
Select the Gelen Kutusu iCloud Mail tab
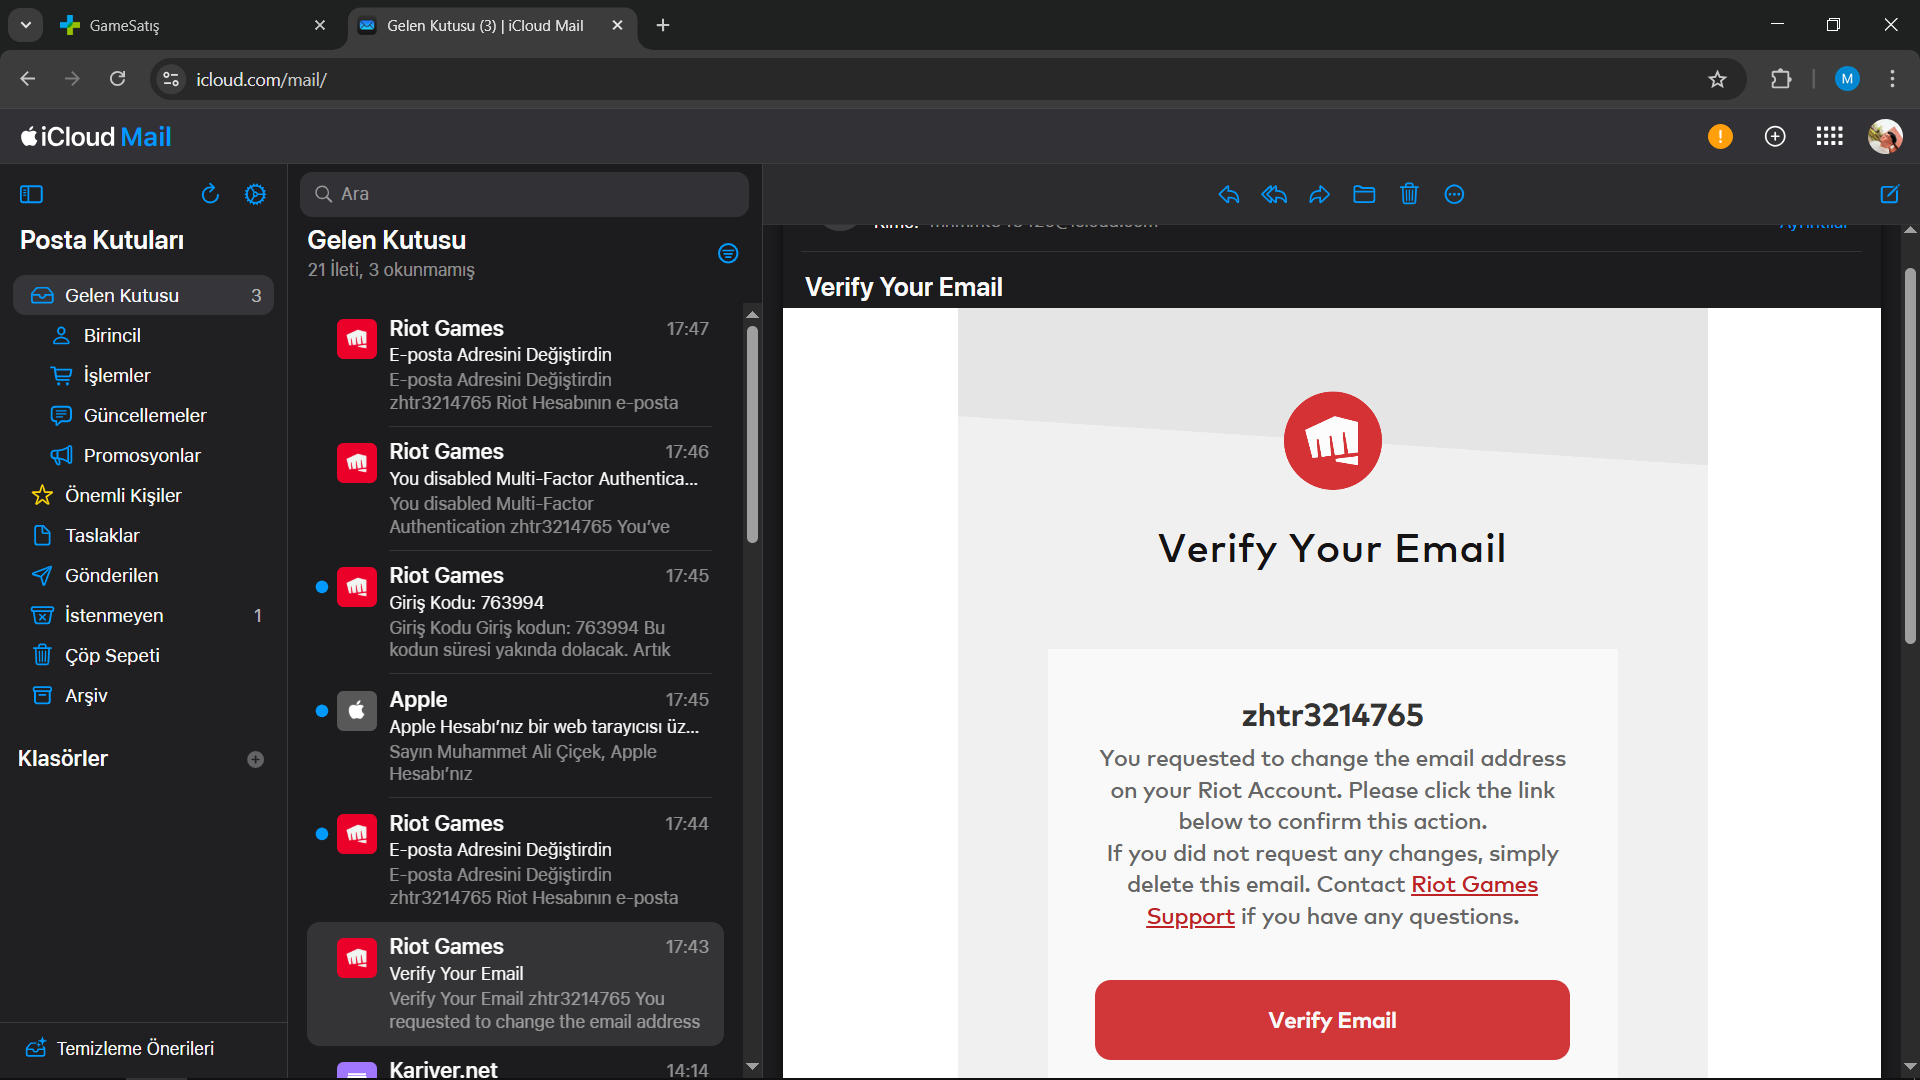coord(492,25)
